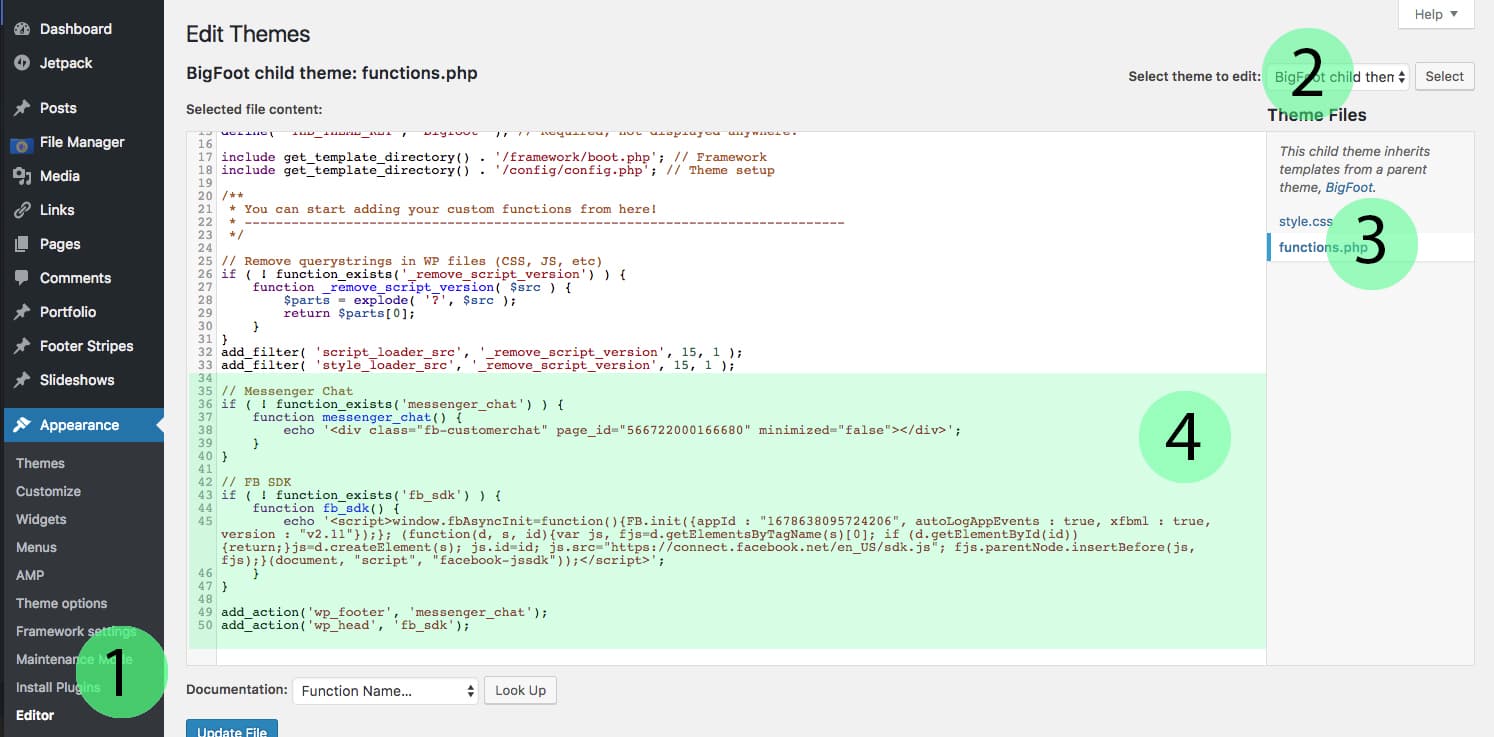Click the Dashboard gauge icon

coord(22,29)
